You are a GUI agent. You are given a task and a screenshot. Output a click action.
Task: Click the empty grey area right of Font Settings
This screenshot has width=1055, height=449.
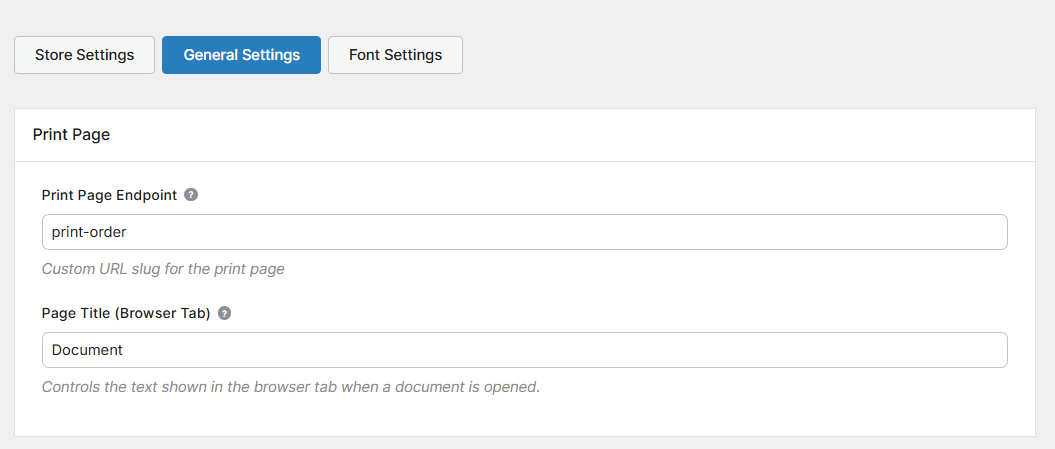(x=750, y=55)
